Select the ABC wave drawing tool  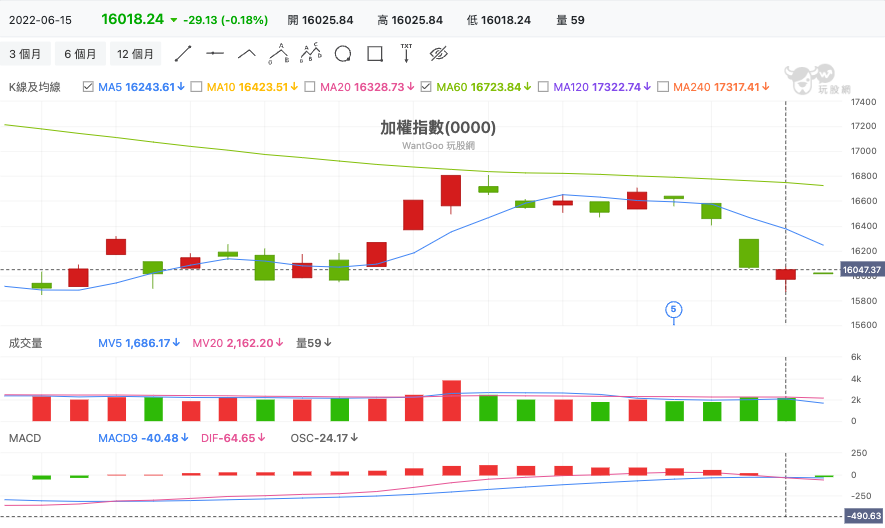tap(279, 54)
